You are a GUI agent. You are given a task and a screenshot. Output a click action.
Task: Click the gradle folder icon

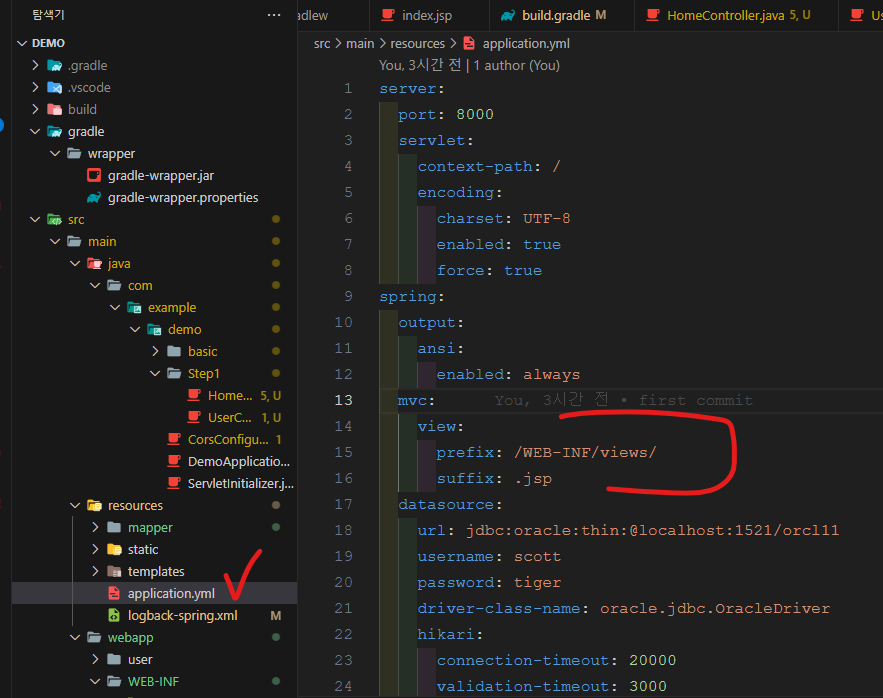point(55,131)
